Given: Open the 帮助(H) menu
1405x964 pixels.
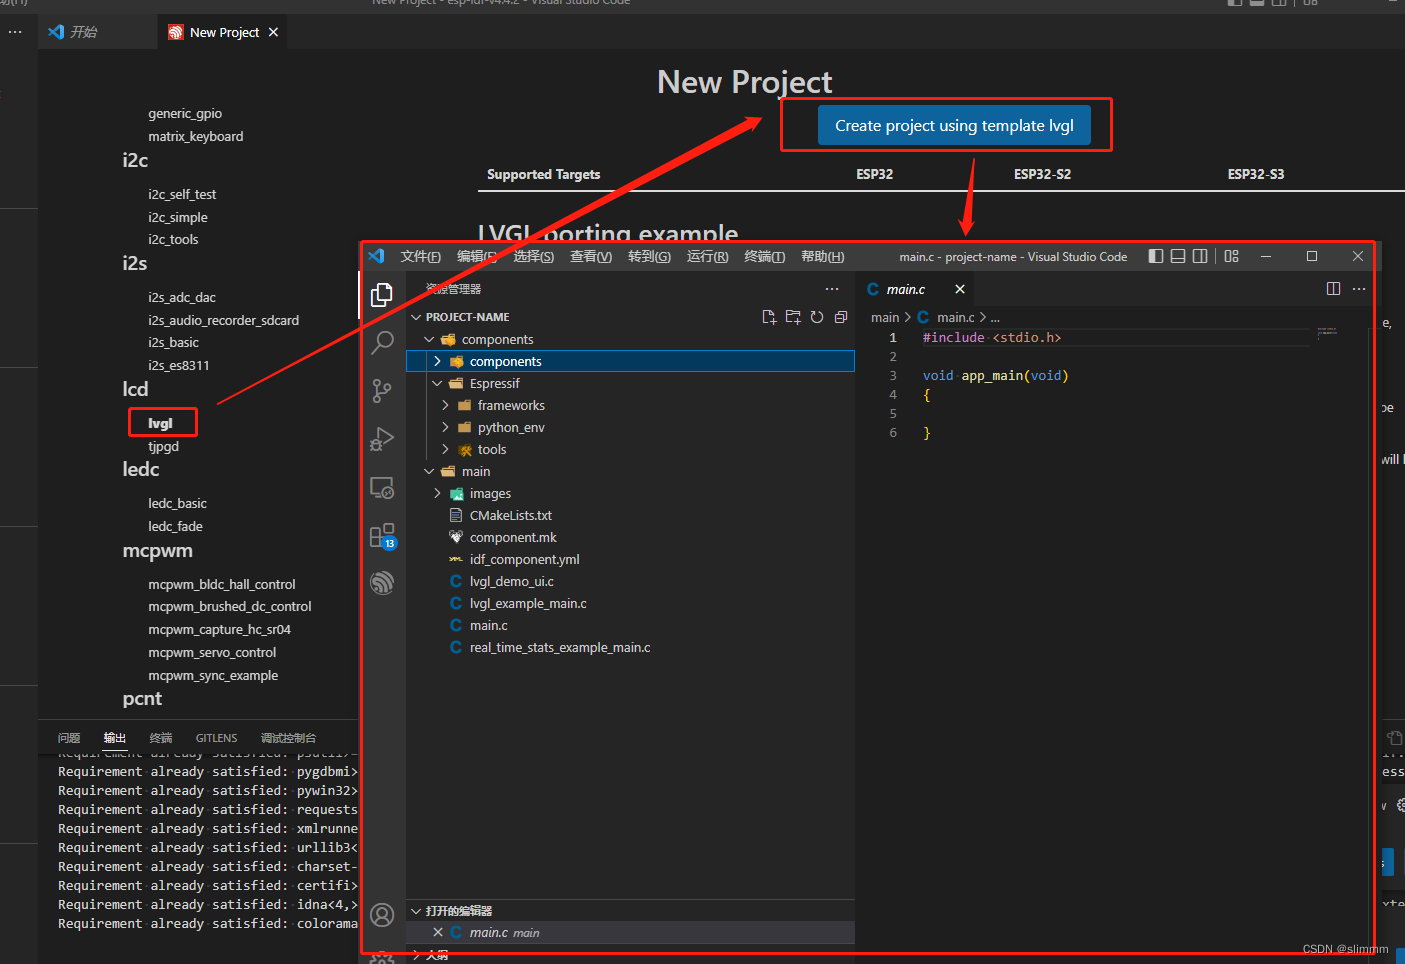Looking at the screenshot, I should [822, 257].
